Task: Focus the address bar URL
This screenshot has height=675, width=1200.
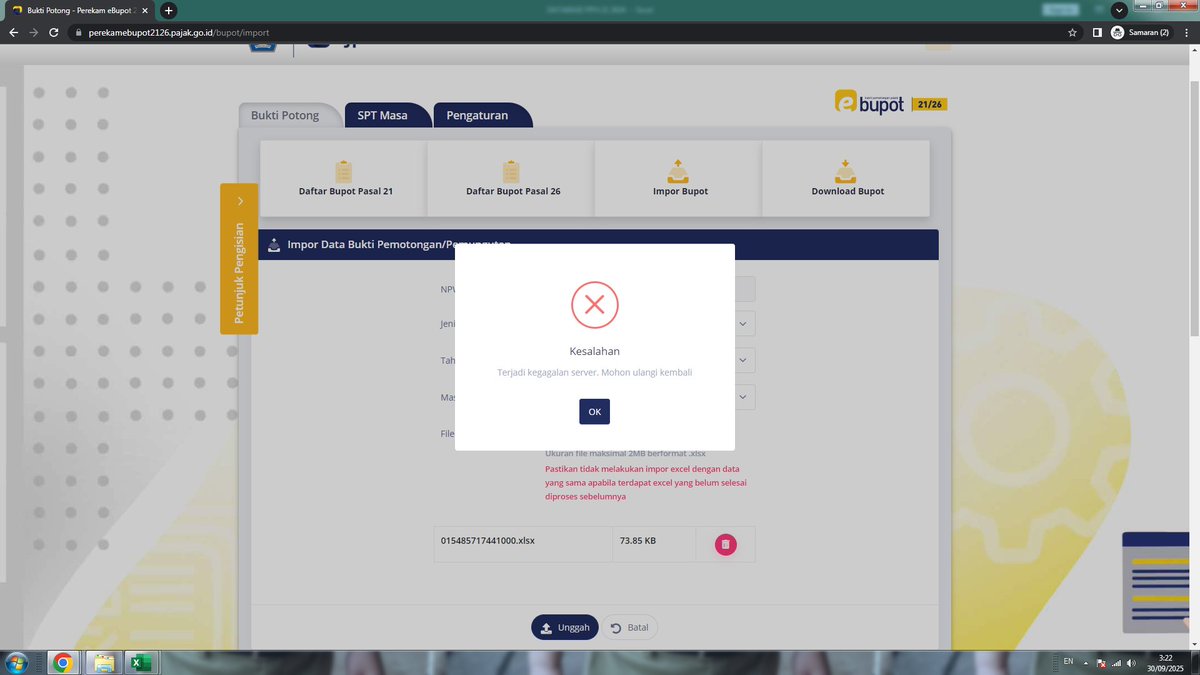Action: 179,32
